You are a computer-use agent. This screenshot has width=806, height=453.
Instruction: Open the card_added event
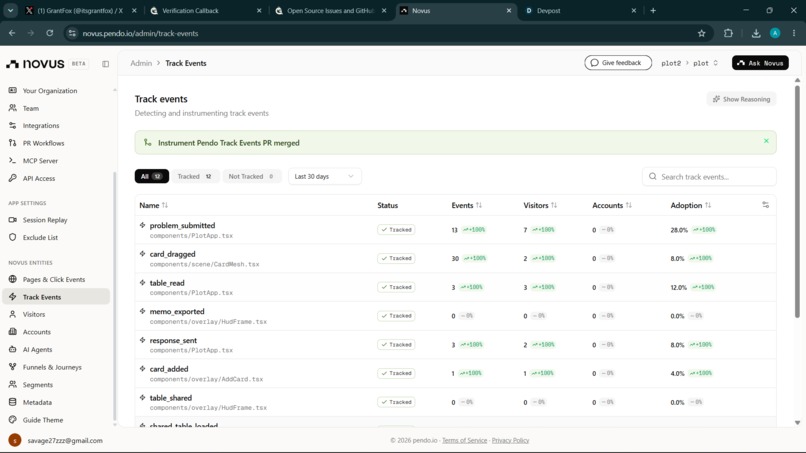click(169, 369)
